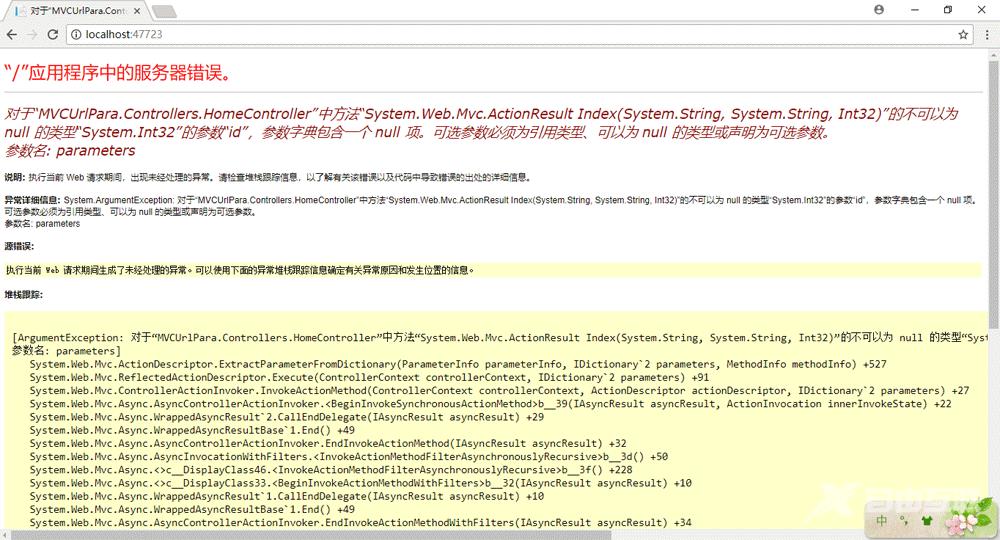Go forward using the browser forward arrow
Viewport: 1000px width, 540px height.
tap(32, 34)
